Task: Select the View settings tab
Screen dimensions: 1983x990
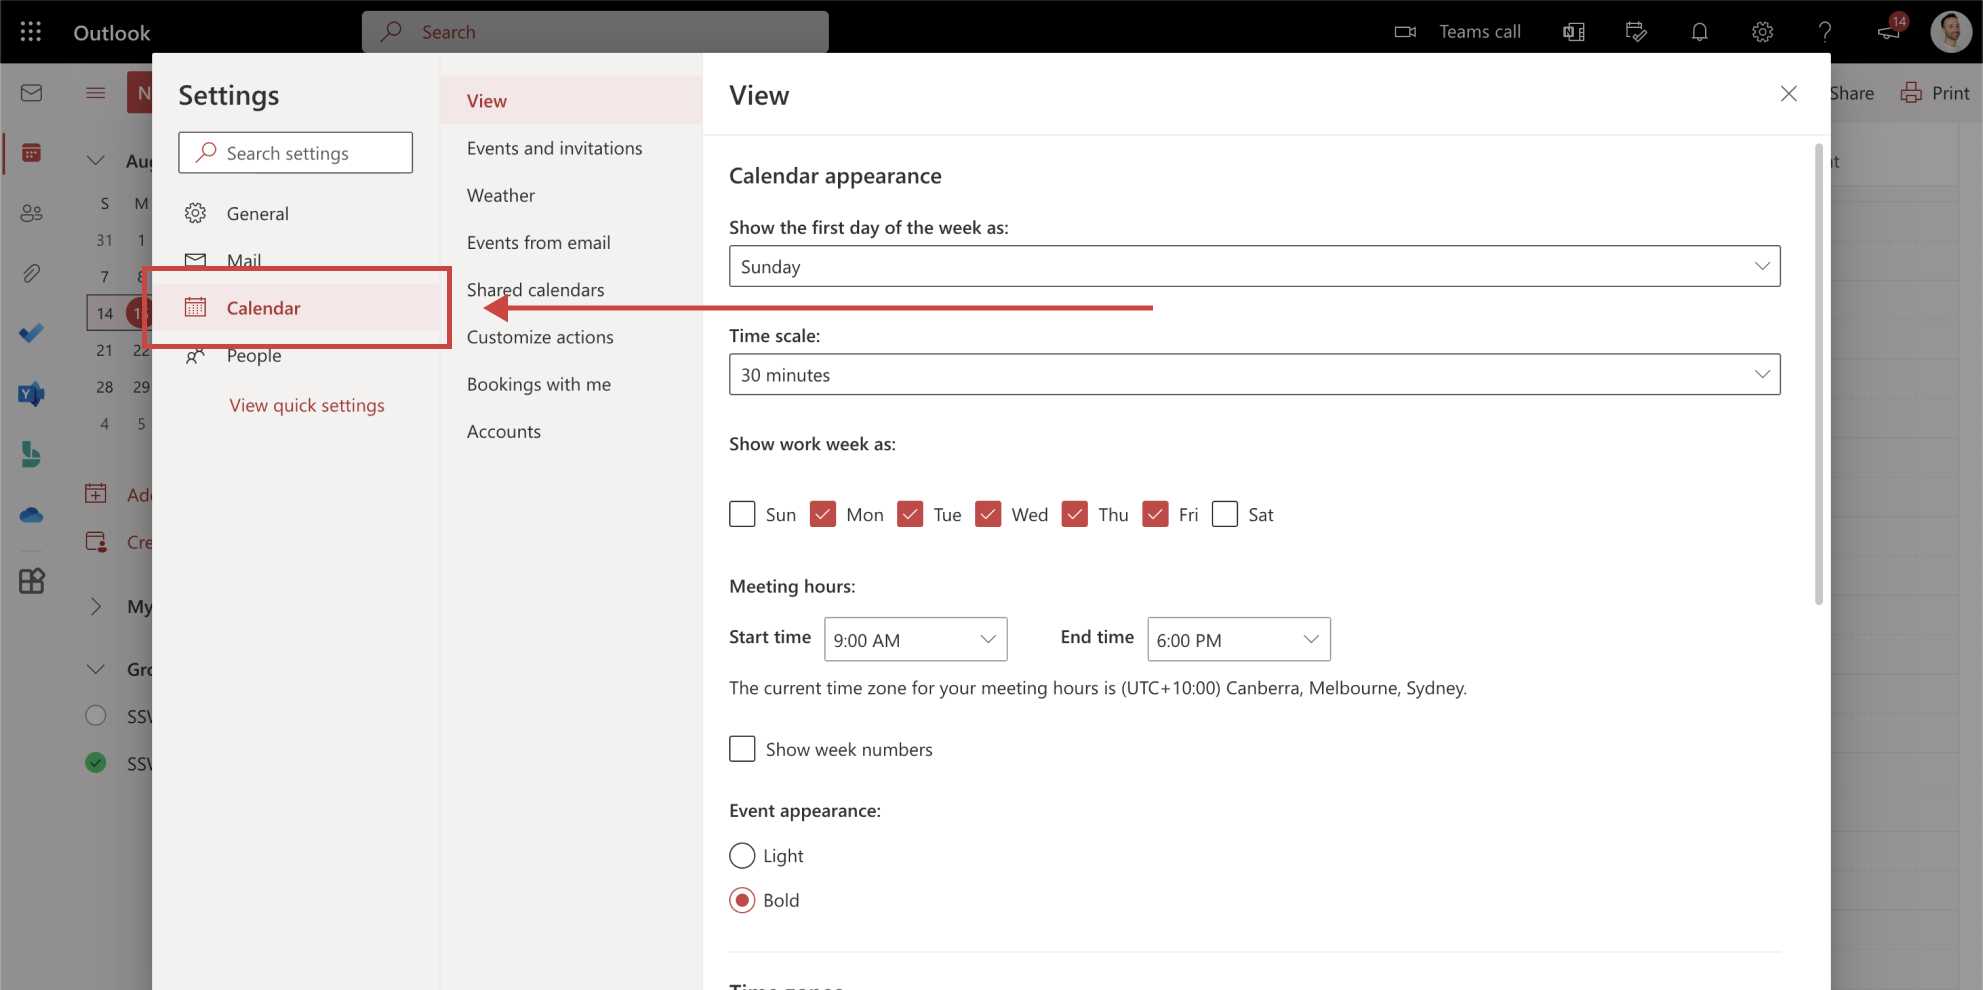Action: point(571,101)
